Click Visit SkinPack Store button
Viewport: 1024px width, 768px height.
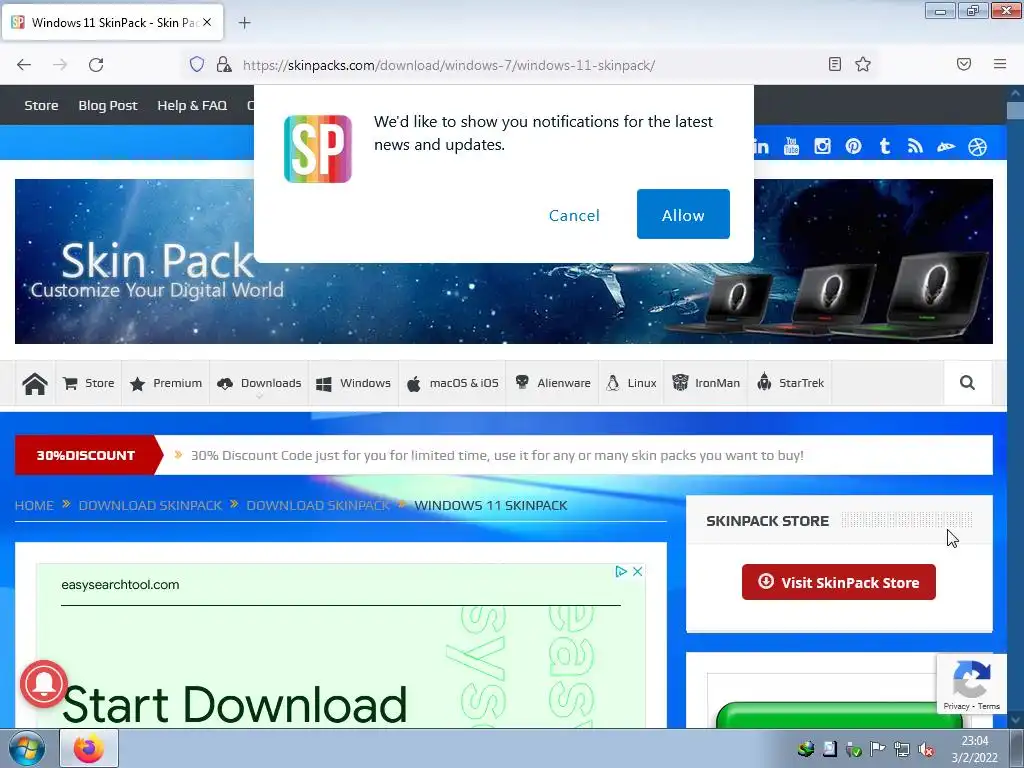tap(839, 582)
